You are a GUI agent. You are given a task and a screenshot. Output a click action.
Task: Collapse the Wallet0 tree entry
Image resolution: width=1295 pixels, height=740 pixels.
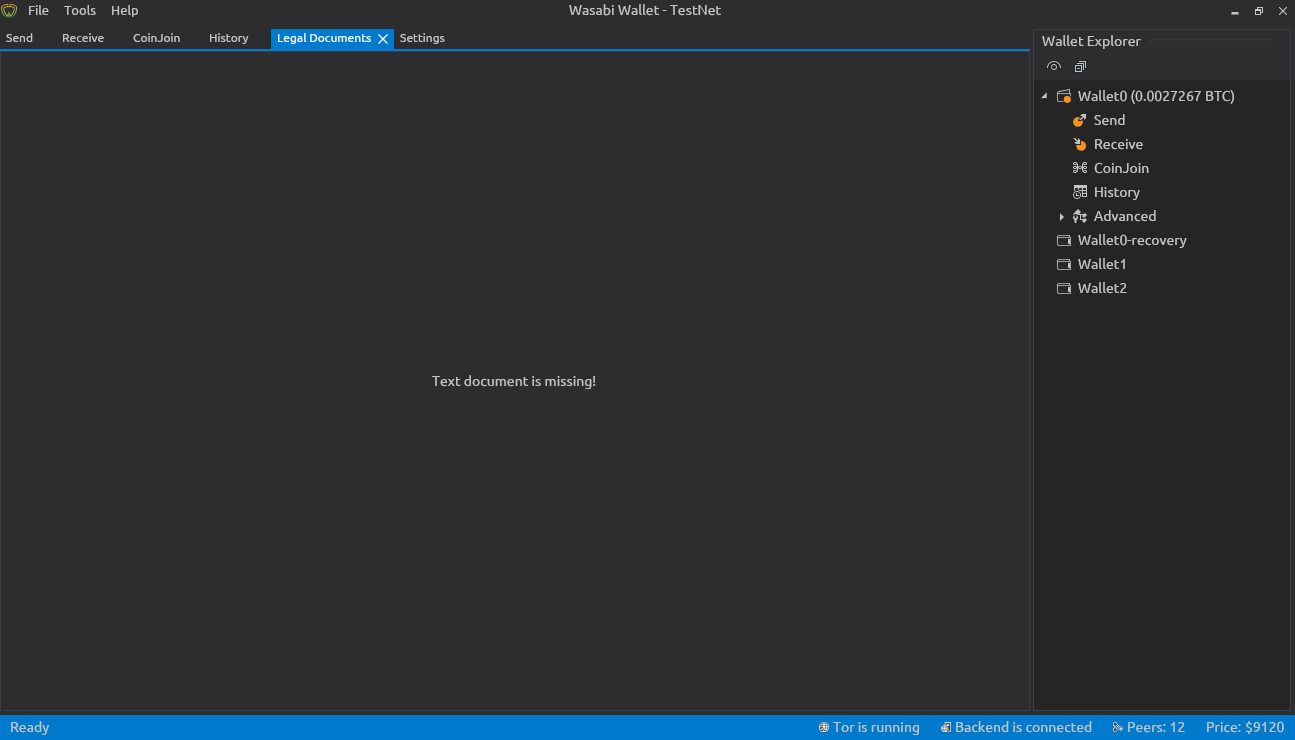coord(1045,95)
